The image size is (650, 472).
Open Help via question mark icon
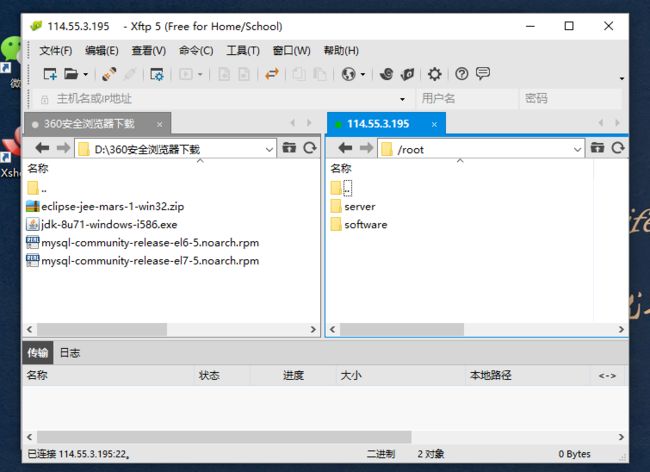click(x=461, y=74)
